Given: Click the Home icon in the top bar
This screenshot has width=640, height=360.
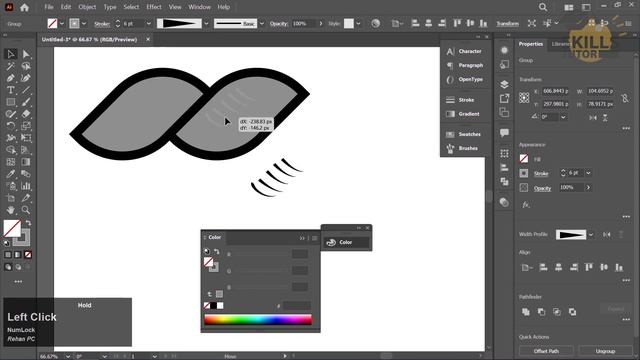Looking at the screenshot, I should [24, 7].
